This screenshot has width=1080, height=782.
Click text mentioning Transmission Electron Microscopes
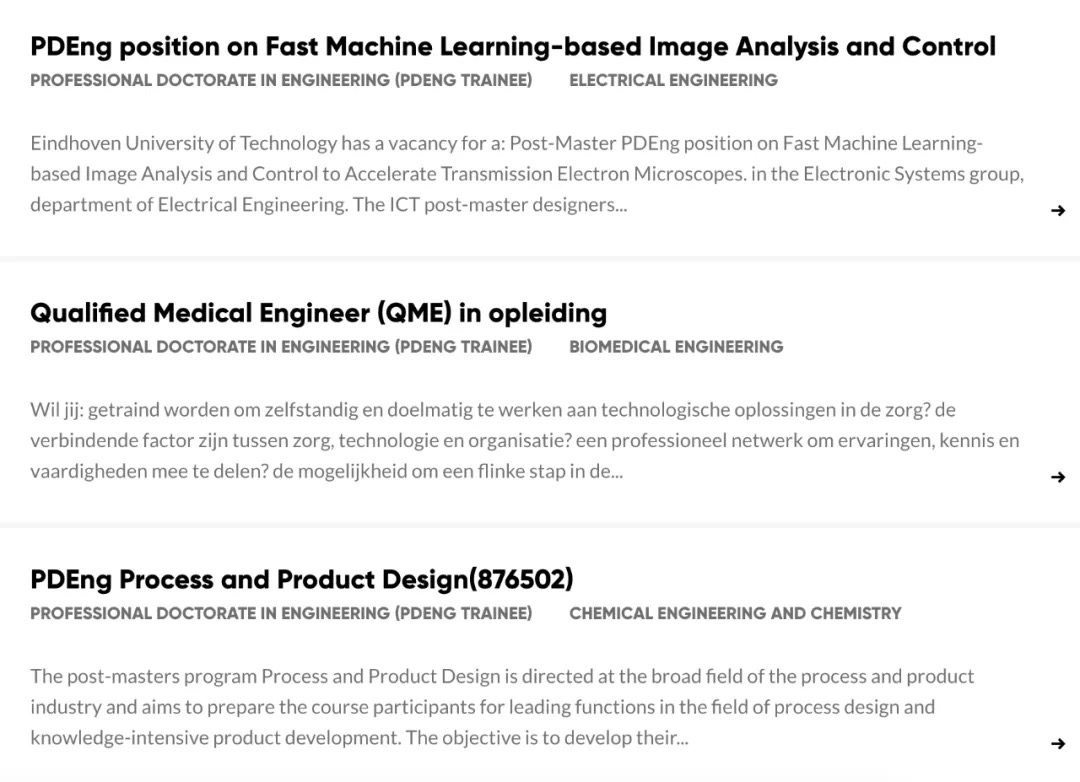click(x=527, y=174)
